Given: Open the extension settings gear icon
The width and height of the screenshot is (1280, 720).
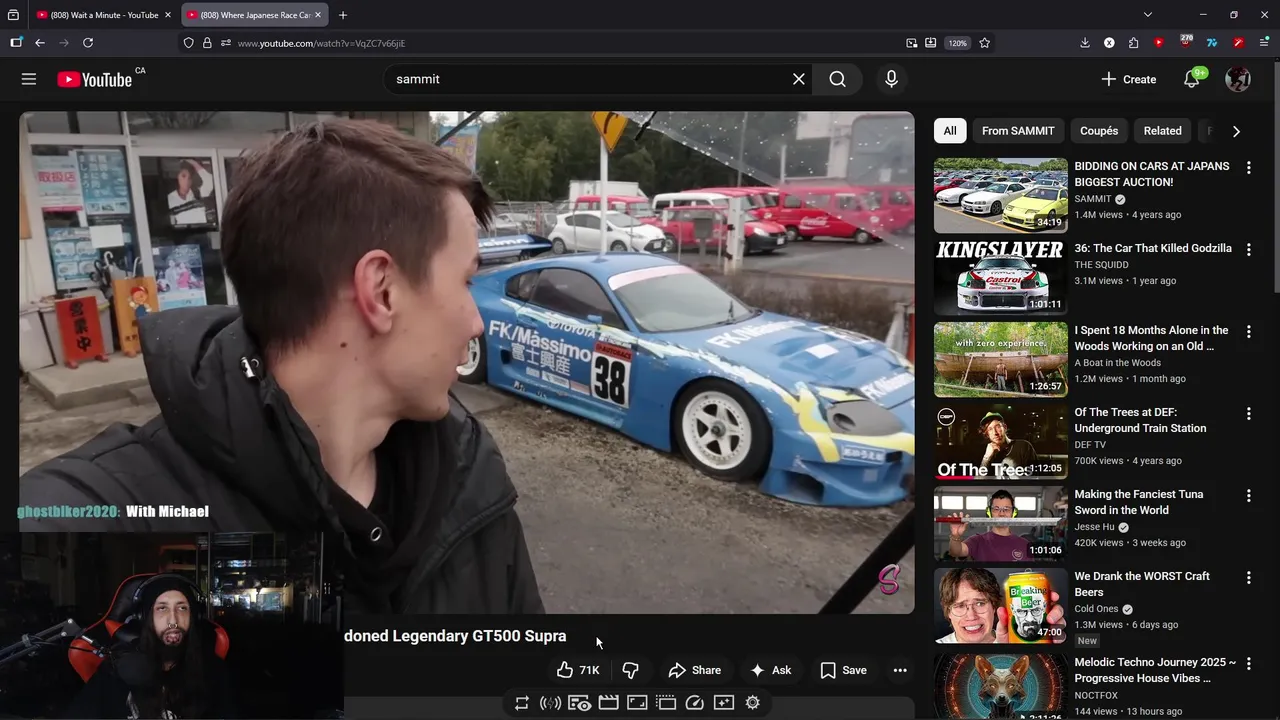Looking at the screenshot, I should (753, 703).
